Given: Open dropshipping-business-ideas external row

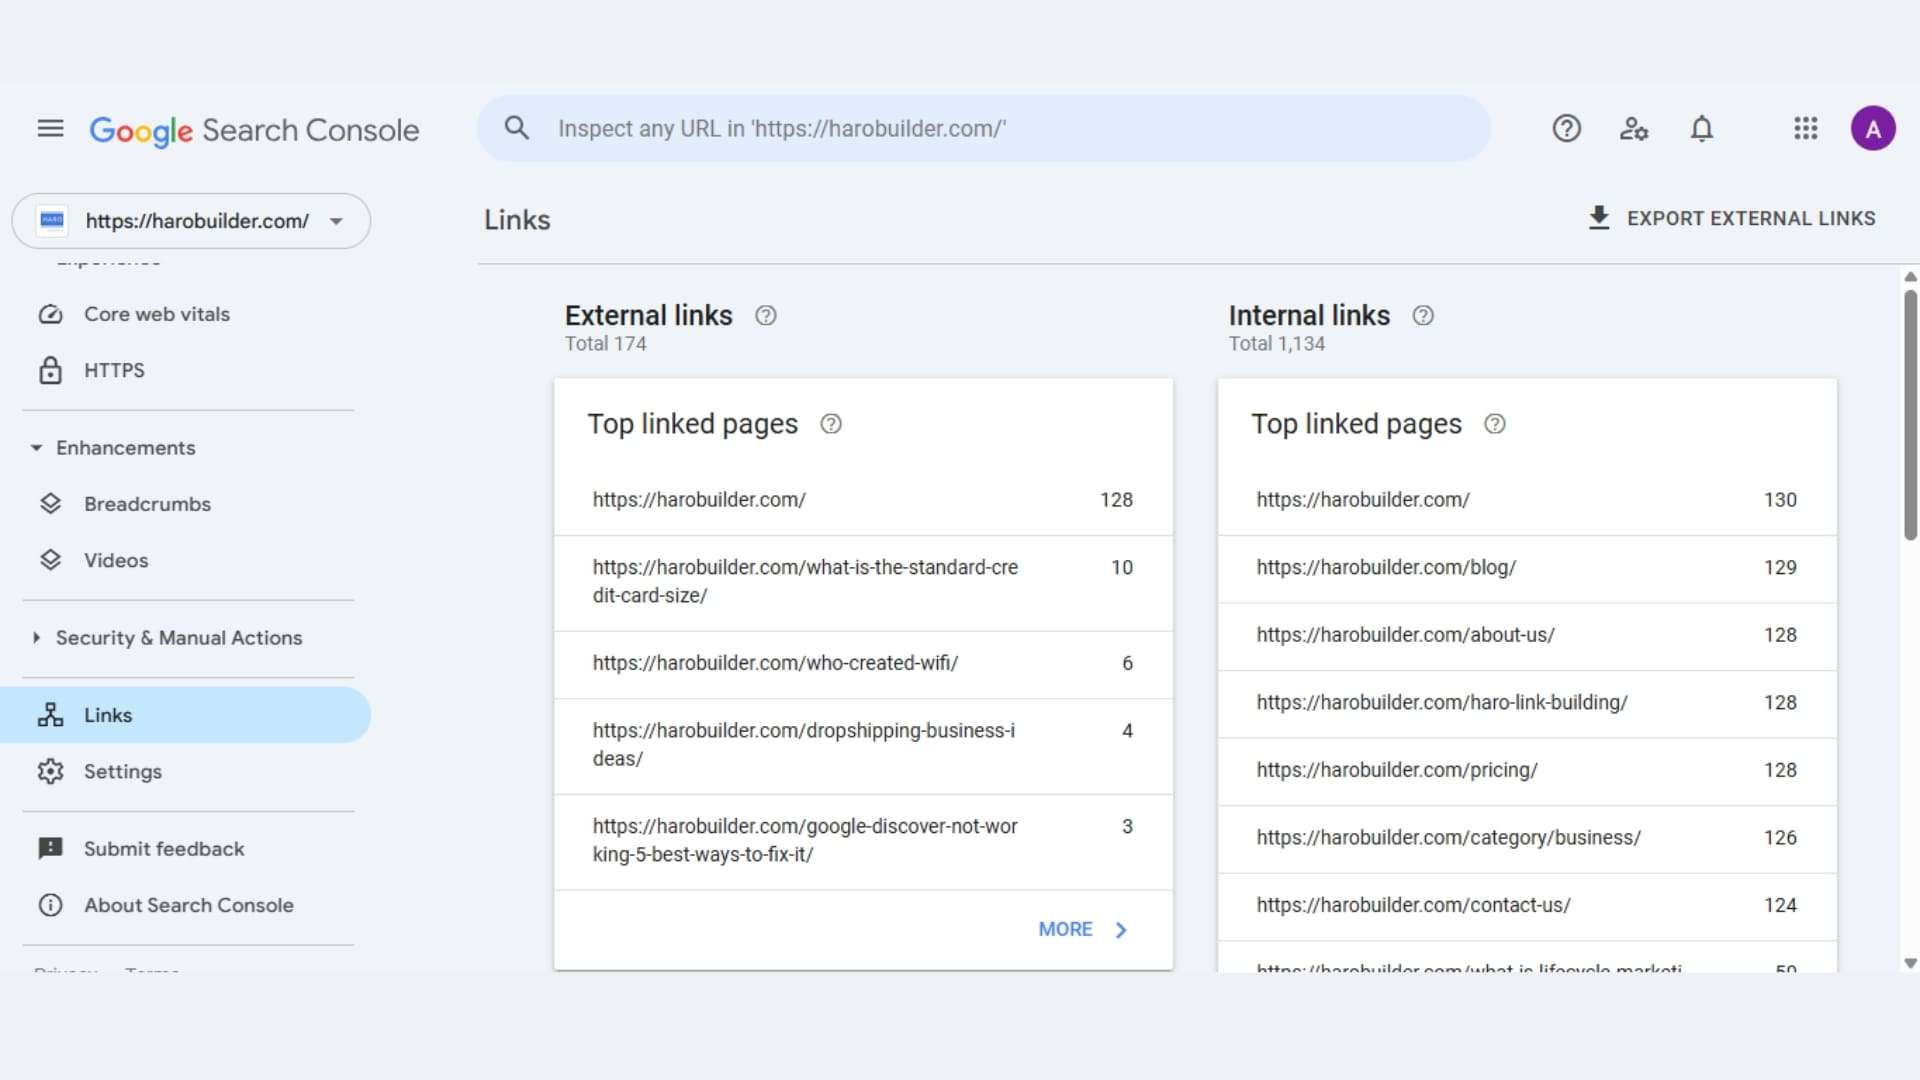Looking at the screenshot, I should (863, 746).
